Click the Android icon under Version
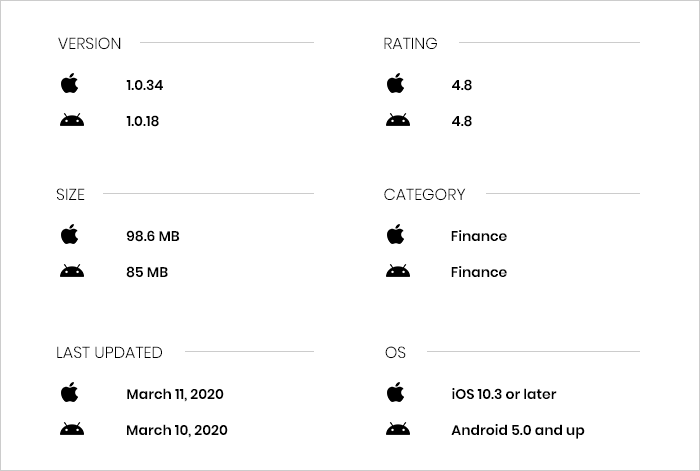700x471 pixels. (71, 121)
